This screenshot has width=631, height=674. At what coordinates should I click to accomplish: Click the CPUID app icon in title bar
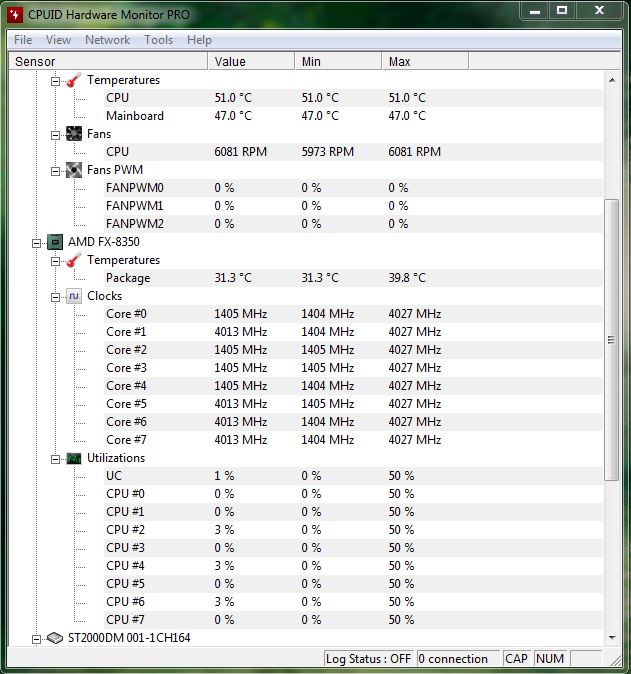point(15,15)
